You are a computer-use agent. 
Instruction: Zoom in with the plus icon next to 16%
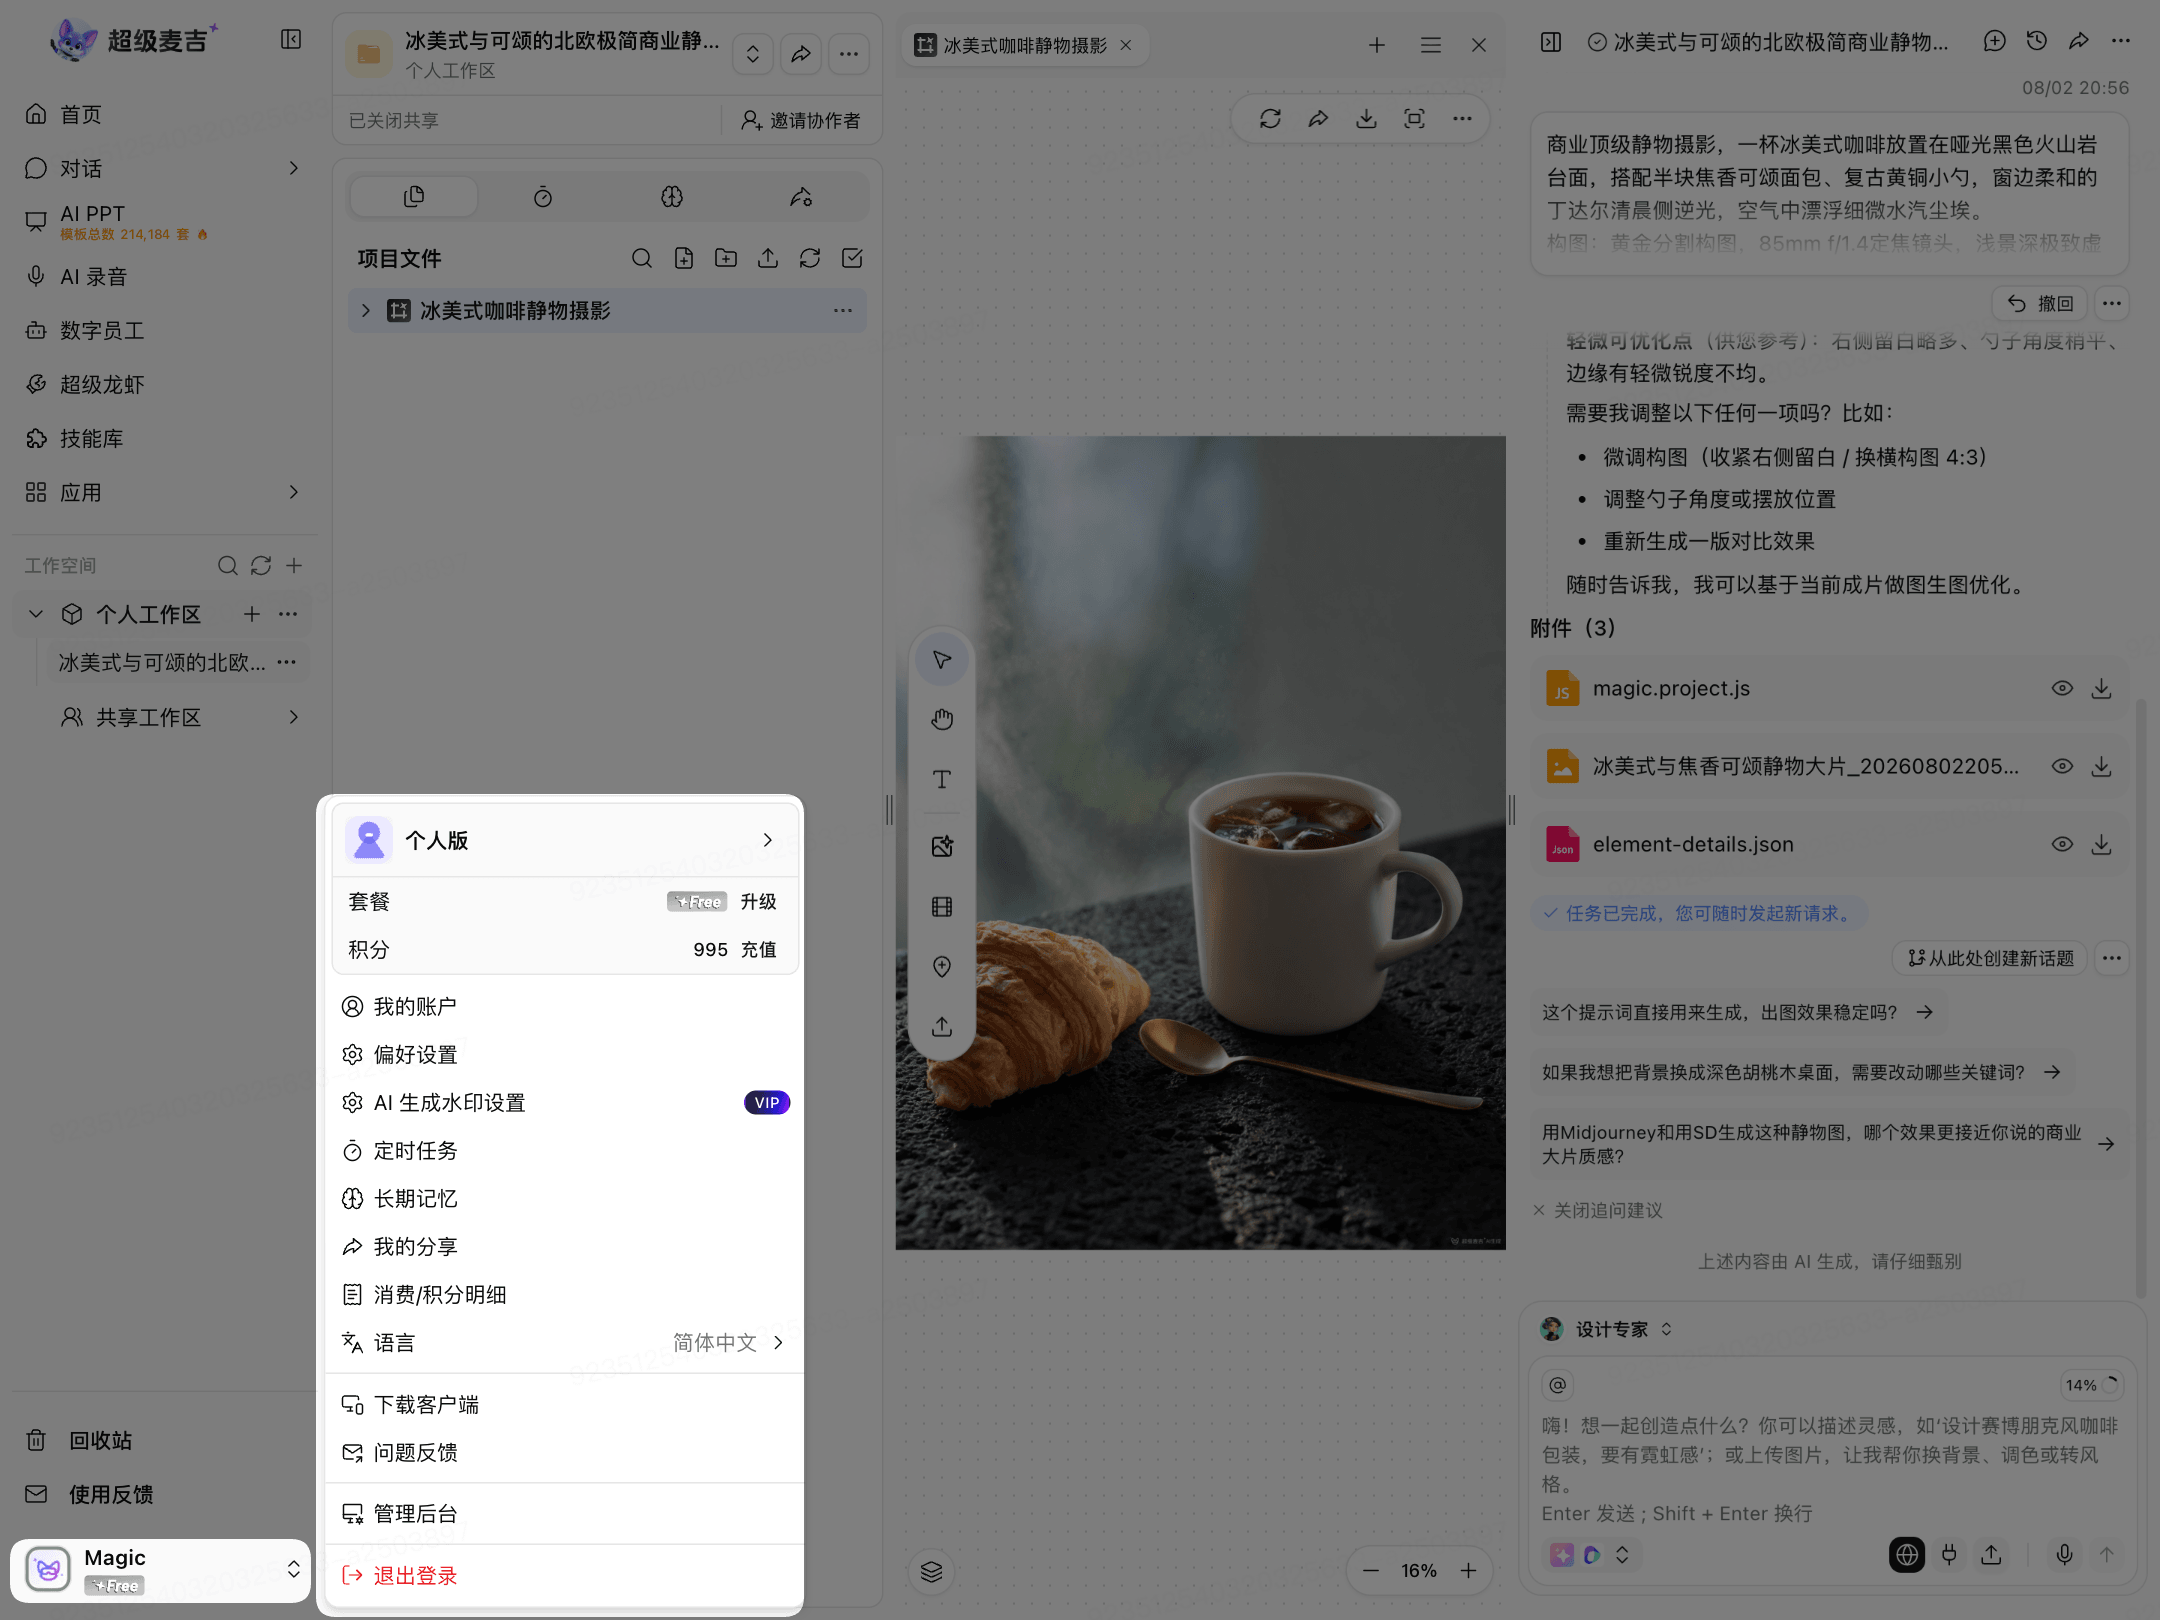point(1468,1571)
